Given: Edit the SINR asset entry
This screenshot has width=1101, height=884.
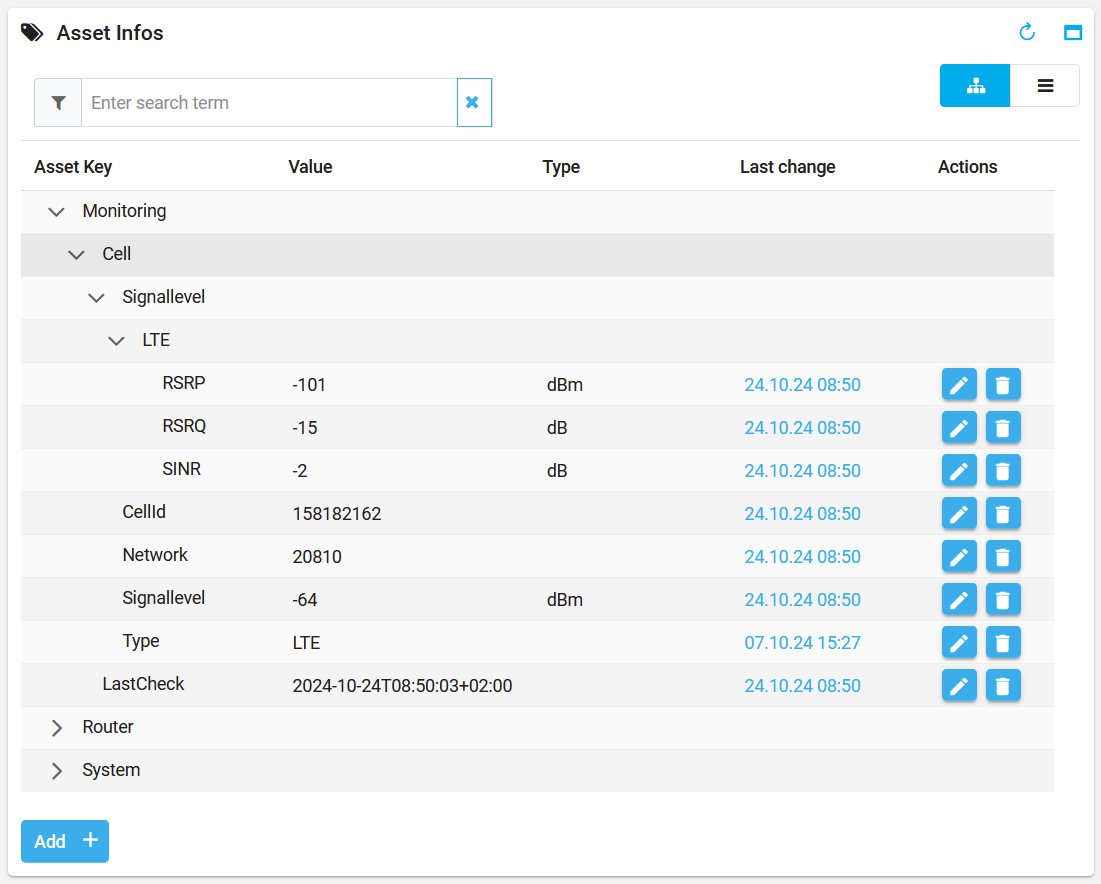Looking at the screenshot, I should coord(959,471).
